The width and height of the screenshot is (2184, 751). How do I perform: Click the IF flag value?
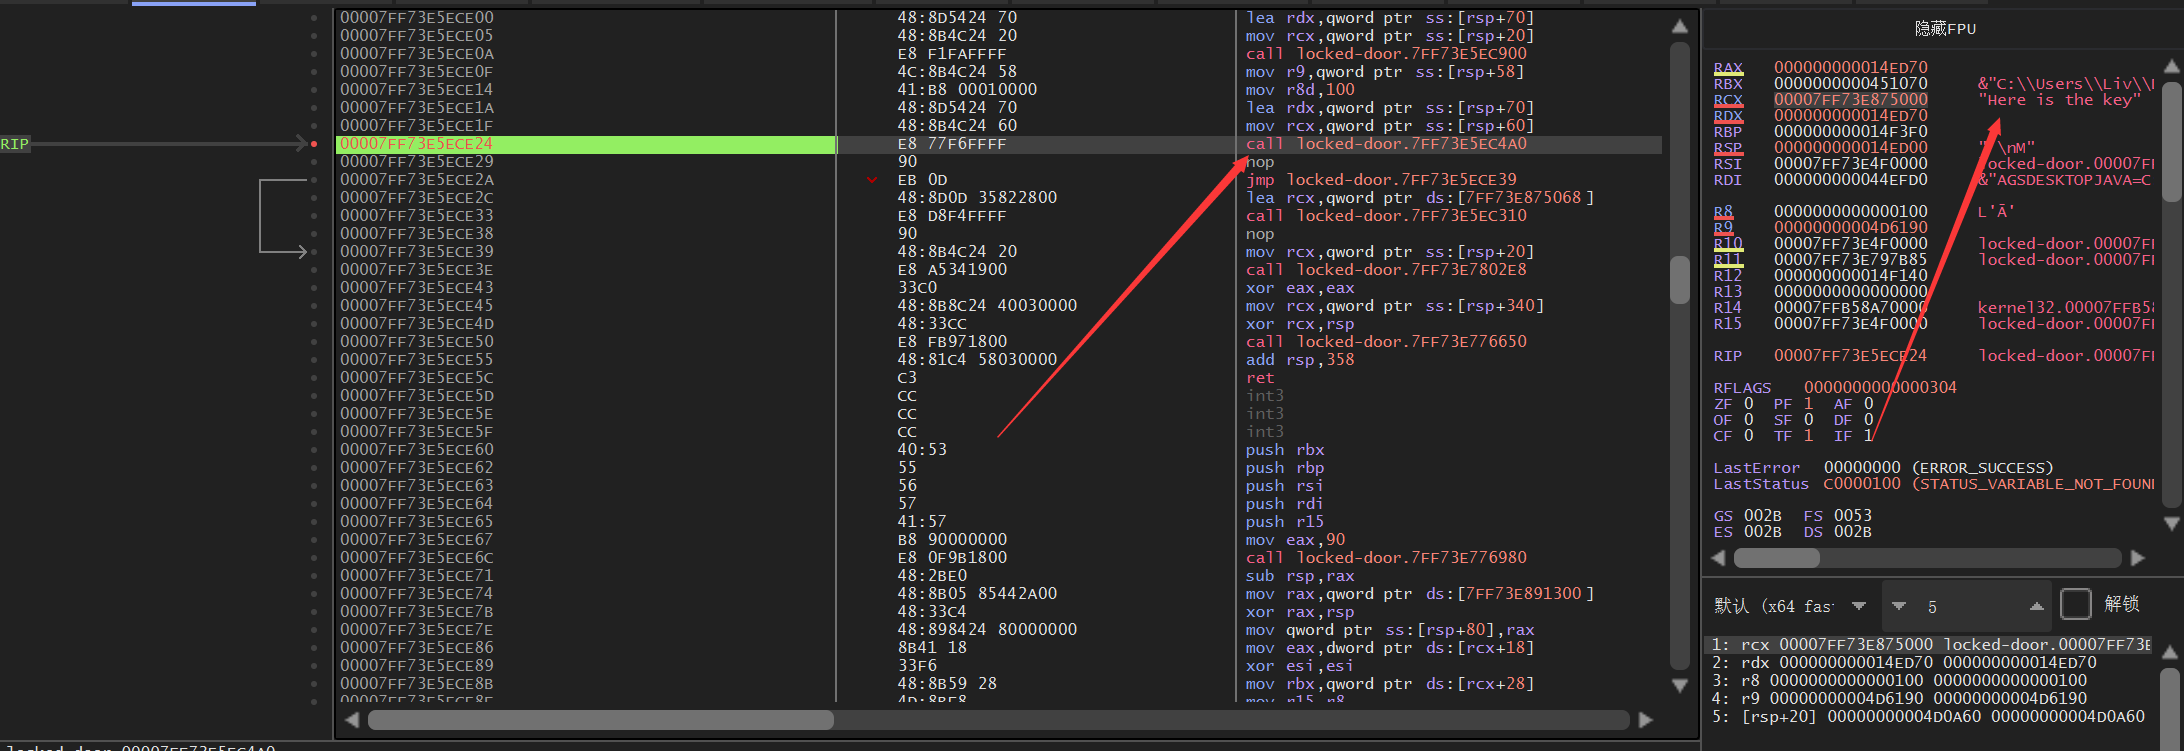(1868, 436)
